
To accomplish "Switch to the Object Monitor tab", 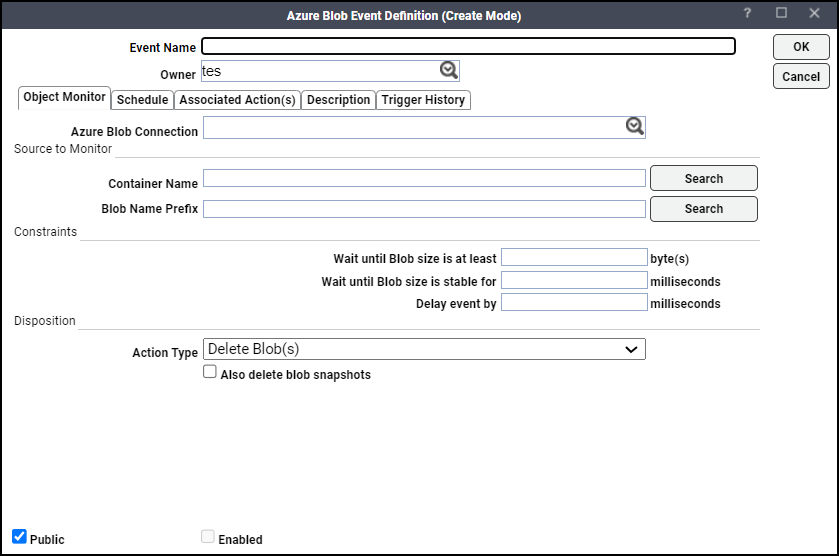I will 64,97.
